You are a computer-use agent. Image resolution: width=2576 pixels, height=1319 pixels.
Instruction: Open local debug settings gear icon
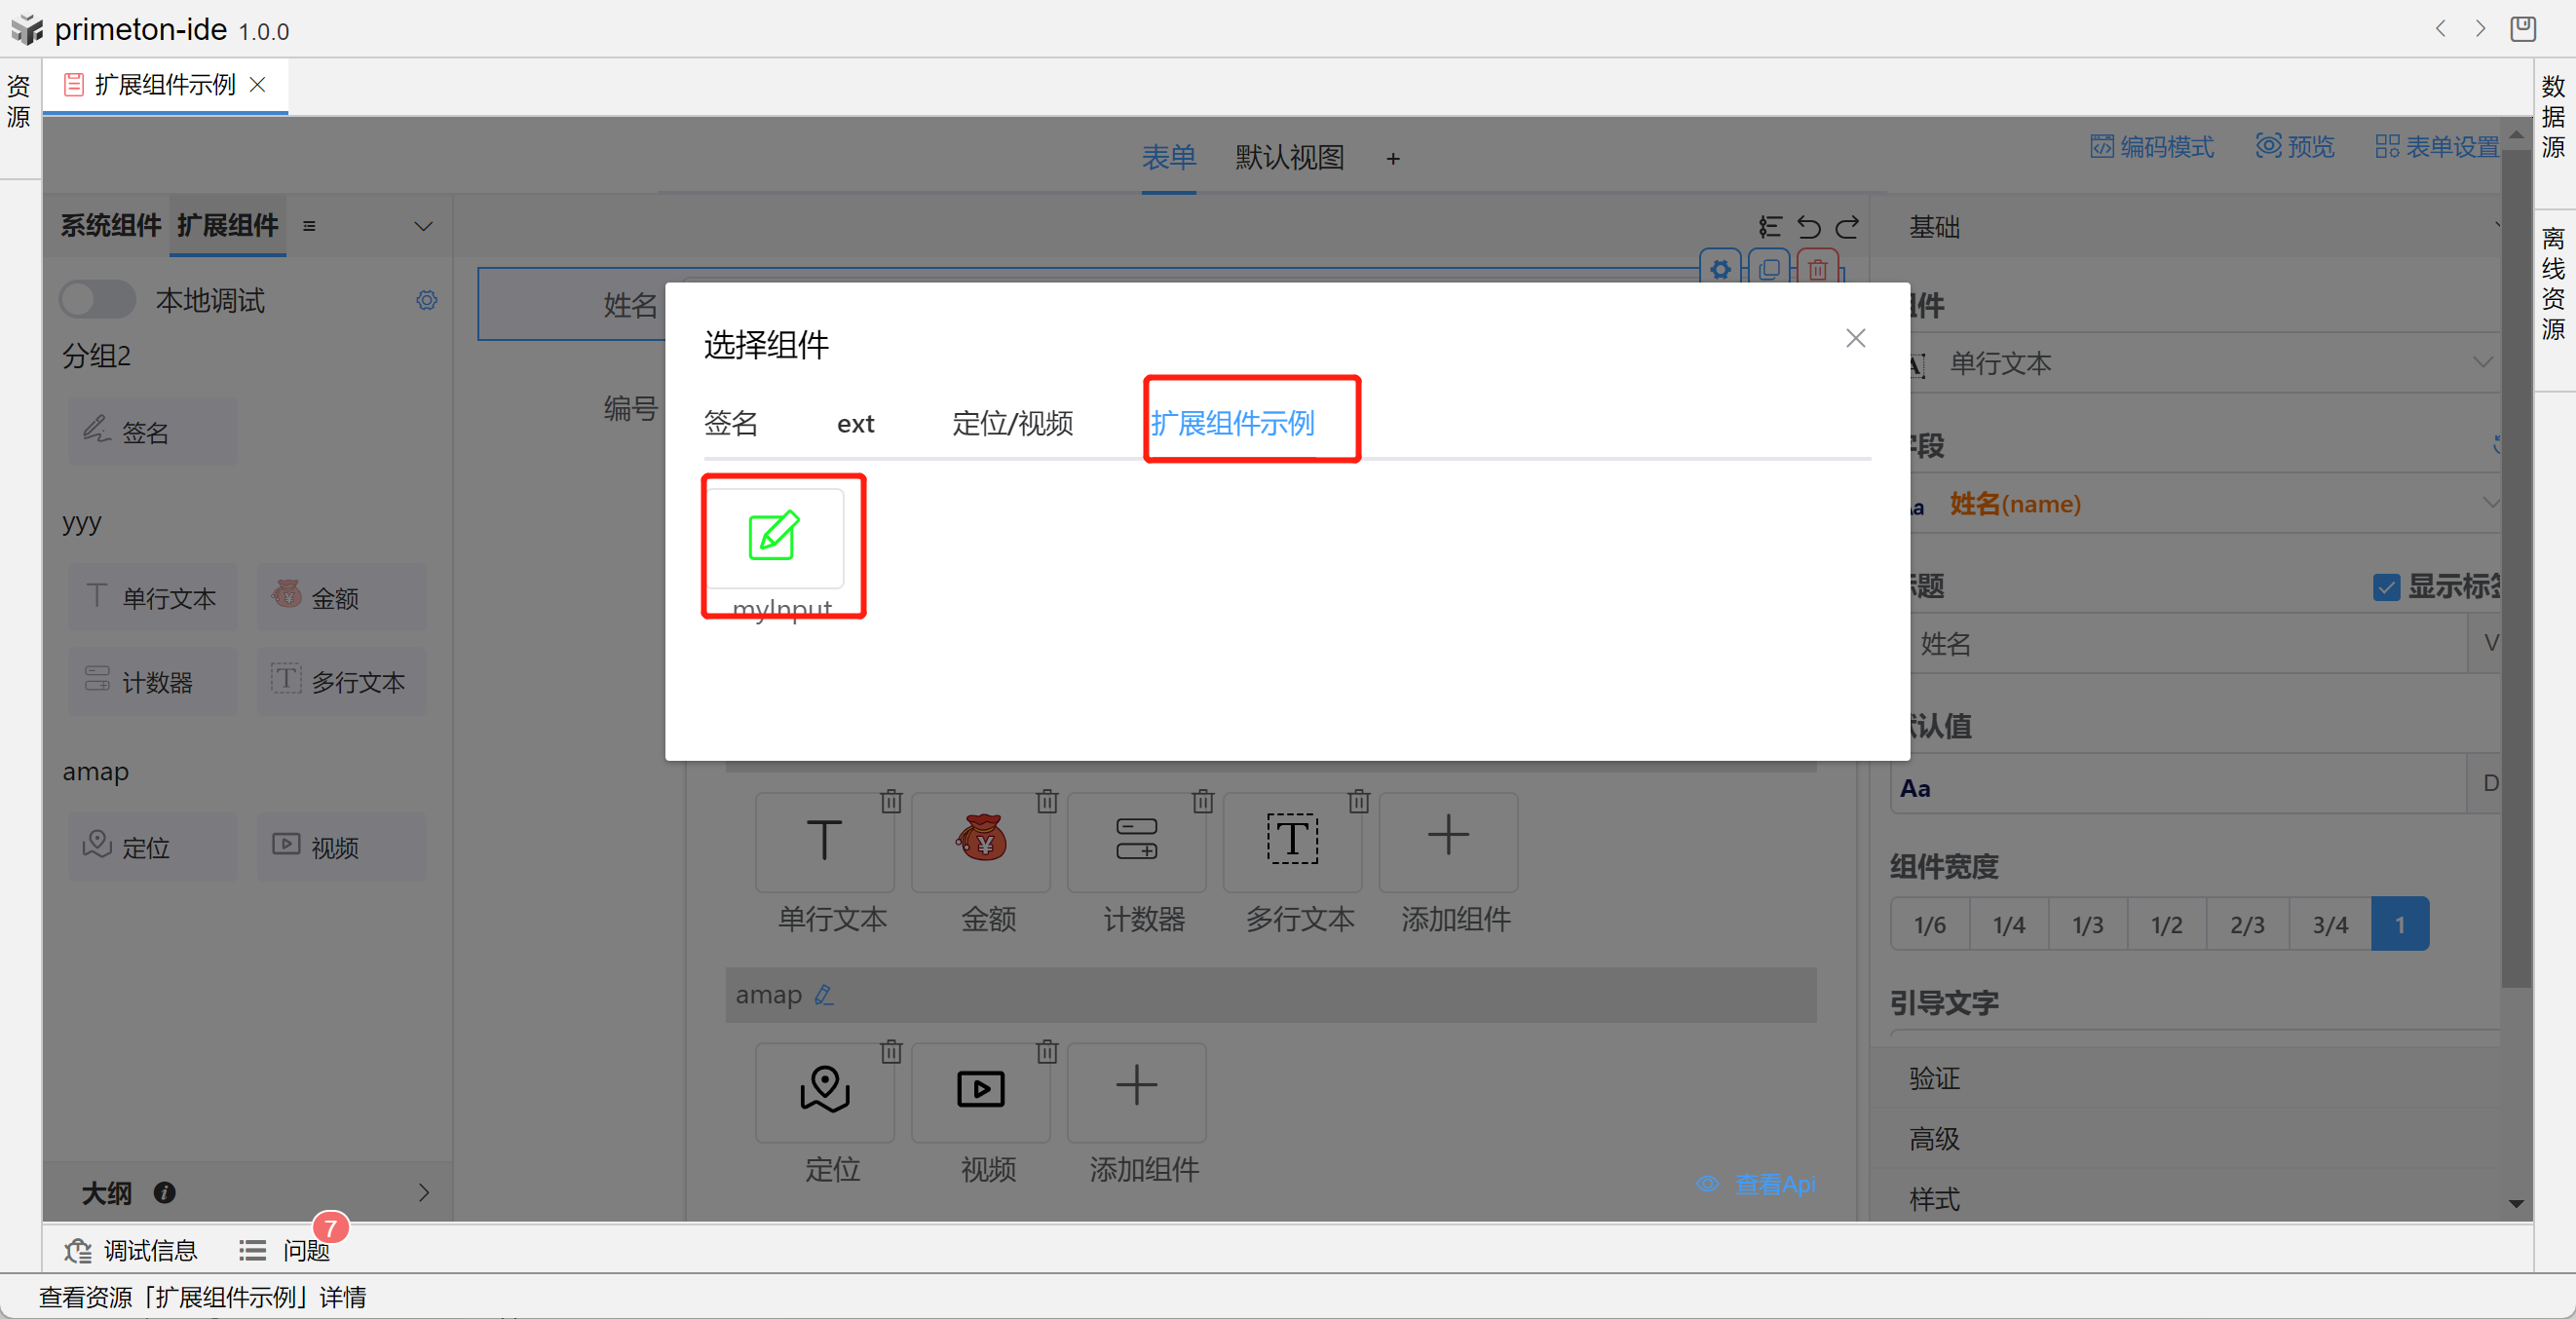pyautogui.click(x=427, y=301)
